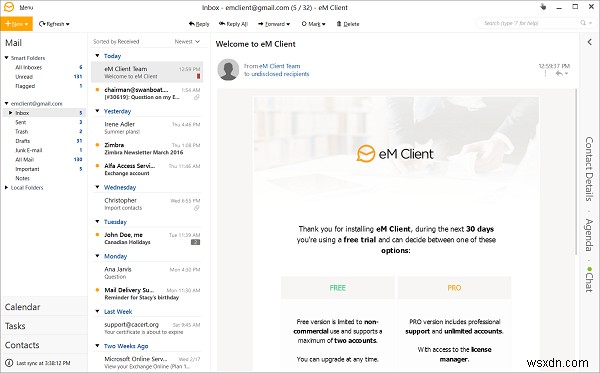Open the Ana Jarvis Question email
Screen dimensions: 600x373
point(147,273)
